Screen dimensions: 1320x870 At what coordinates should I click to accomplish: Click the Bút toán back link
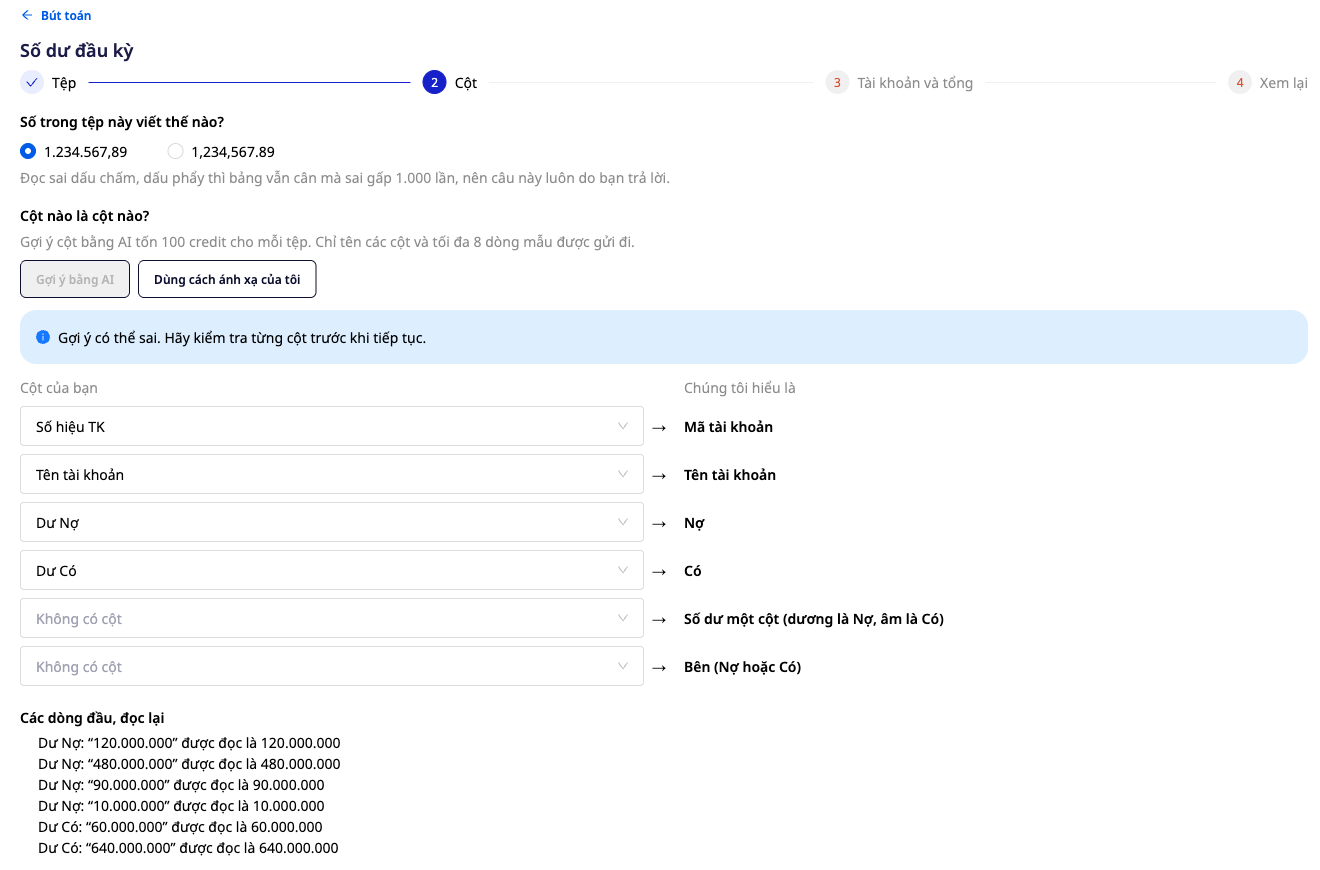coord(66,15)
